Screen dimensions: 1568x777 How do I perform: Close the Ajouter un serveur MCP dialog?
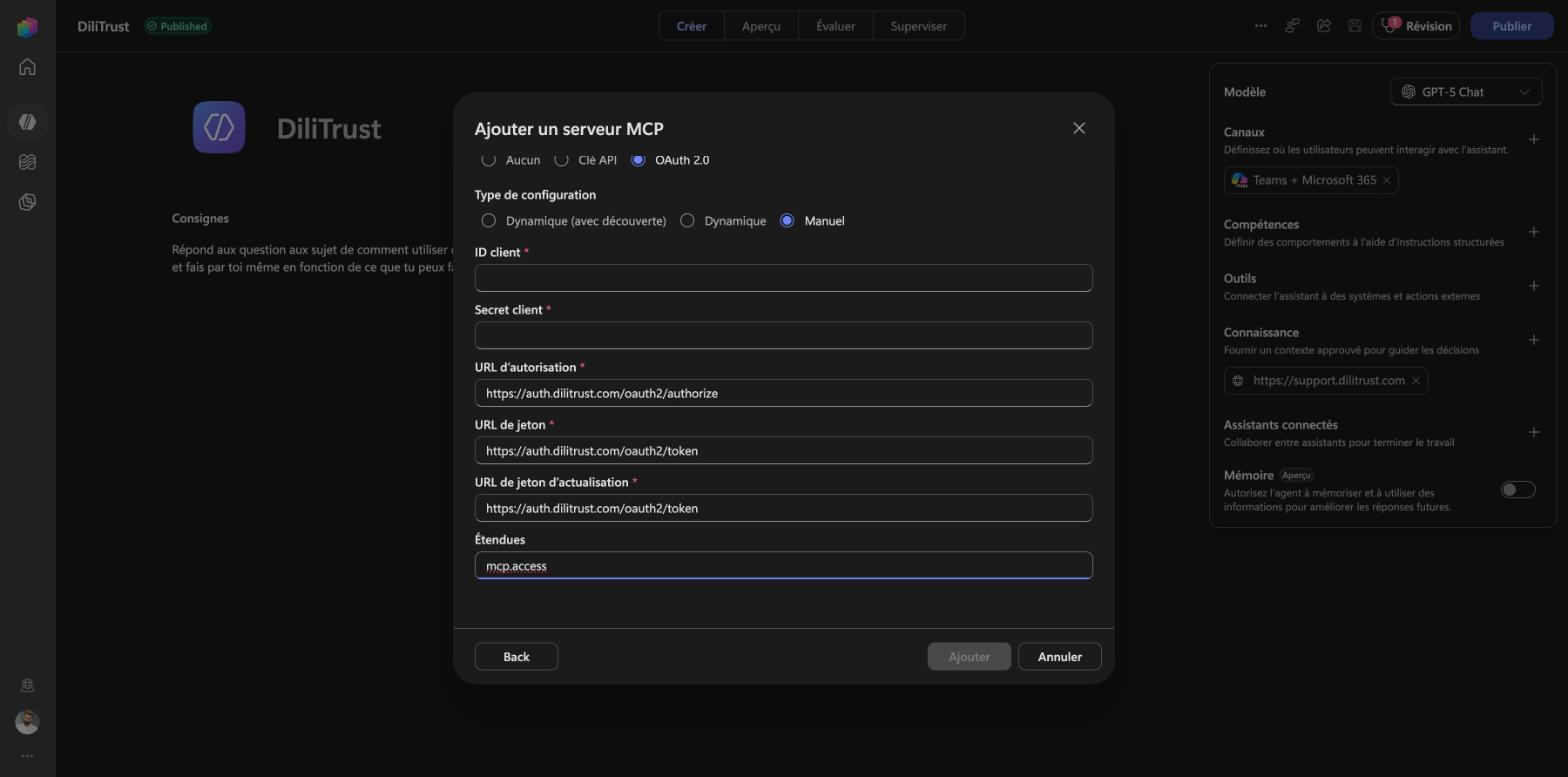pos(1079,128)
